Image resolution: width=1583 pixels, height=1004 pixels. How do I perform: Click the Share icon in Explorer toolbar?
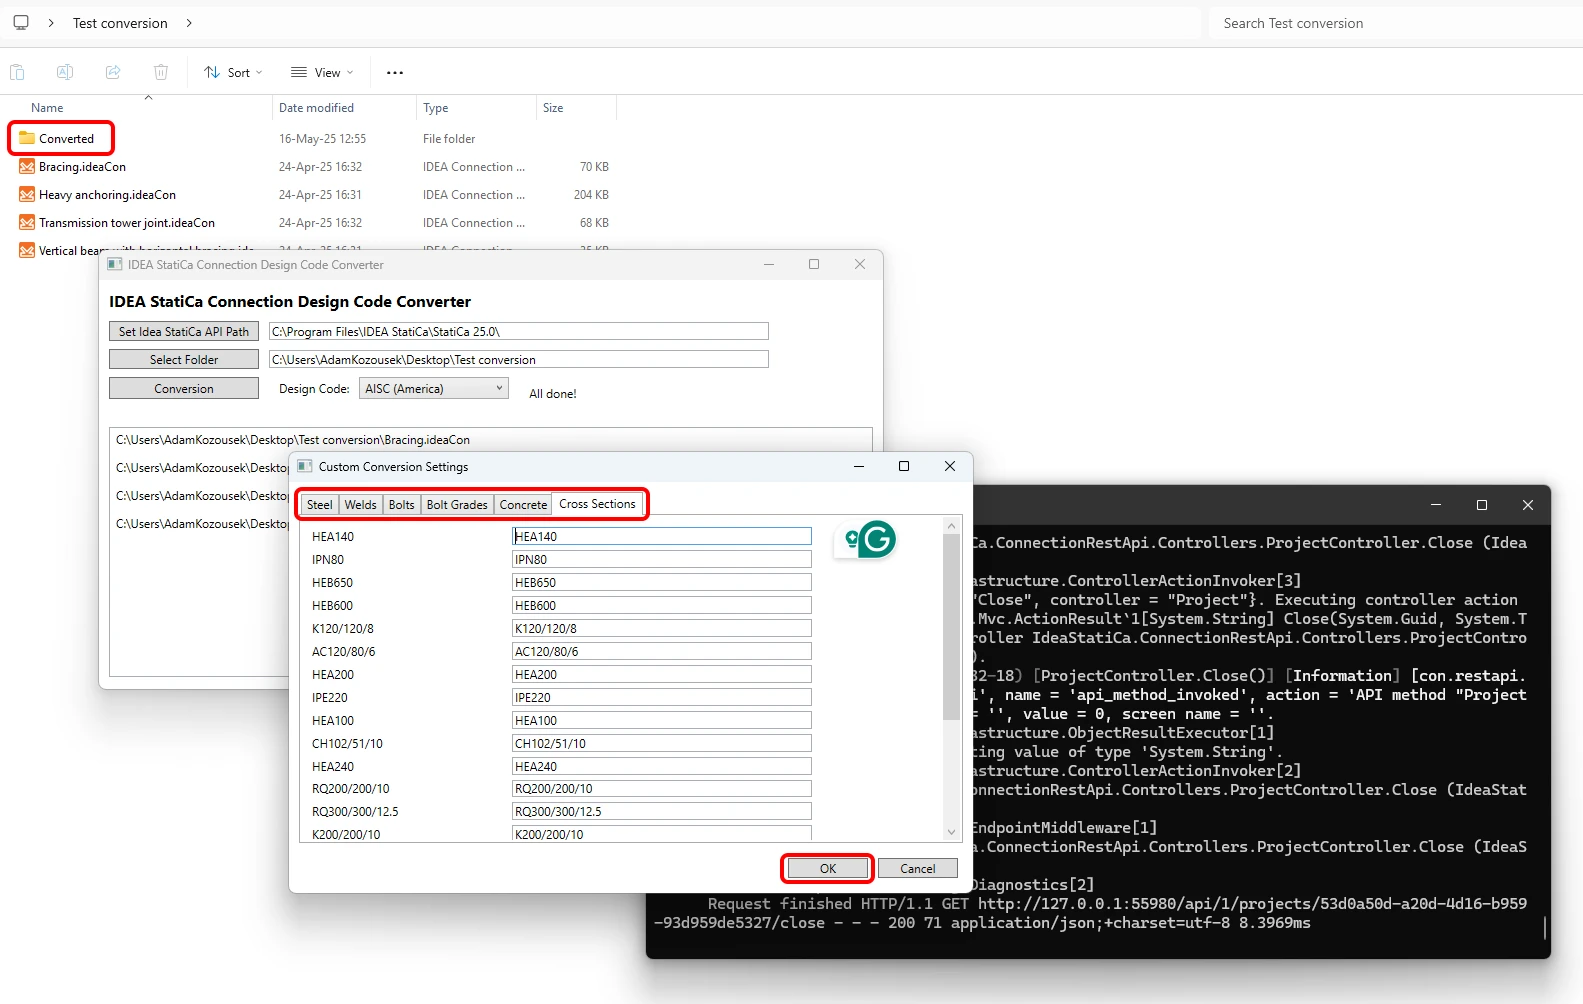[x=113, y=72]
